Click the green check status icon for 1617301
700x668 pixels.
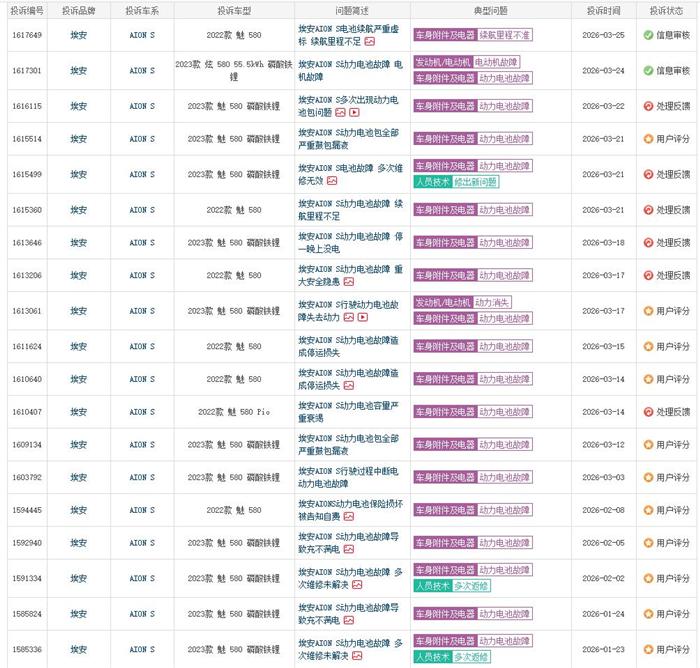tap(648, 71)
